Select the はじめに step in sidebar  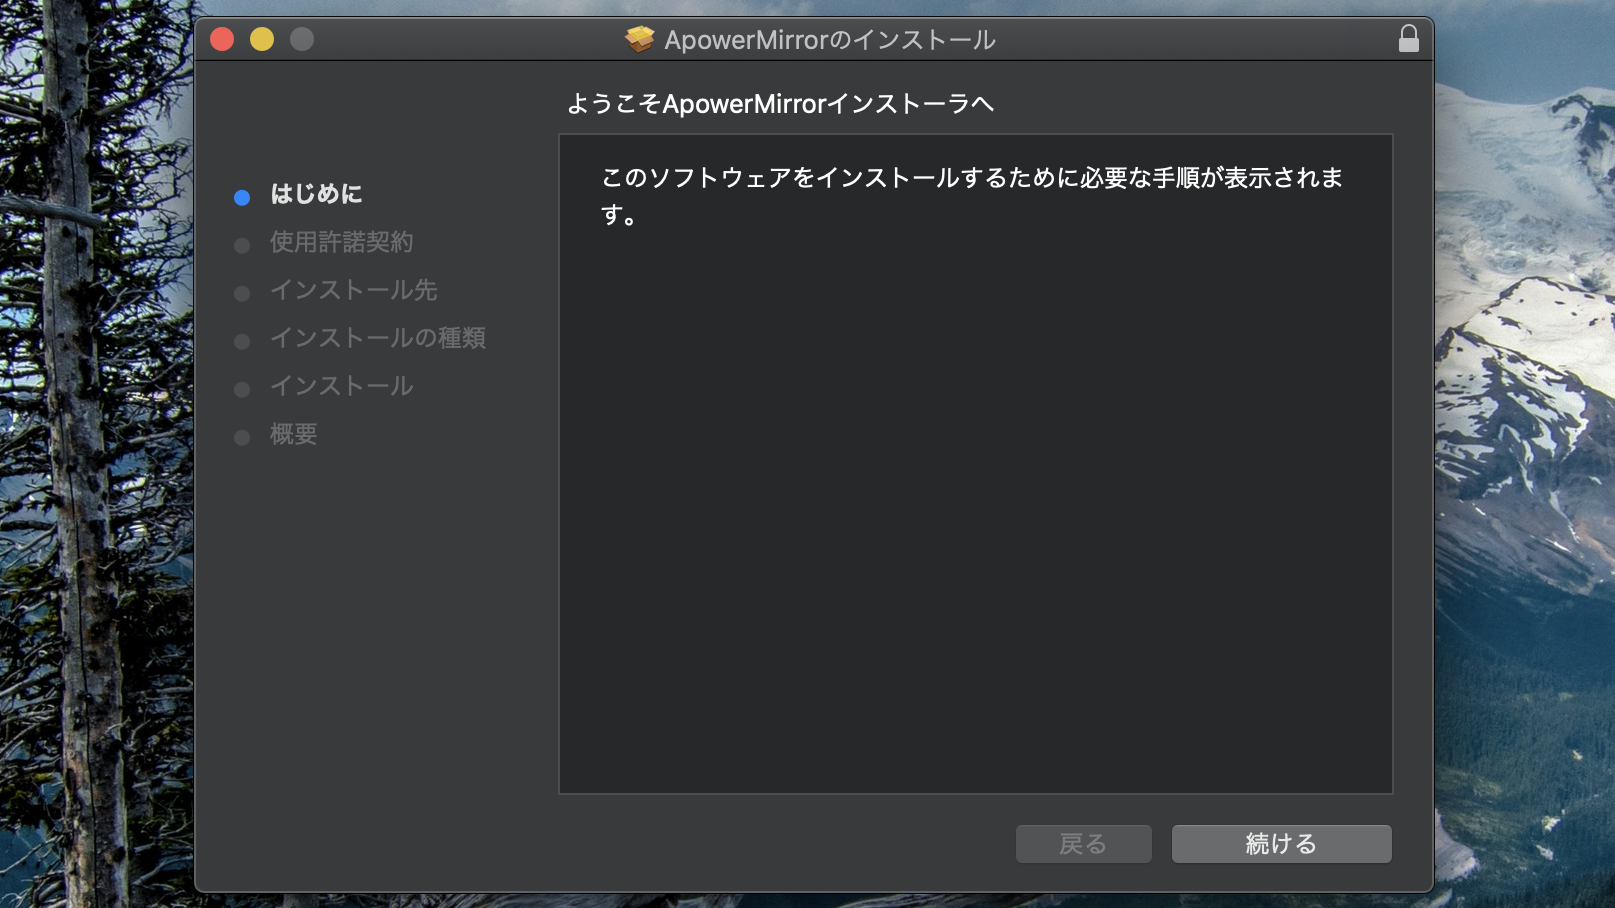316,194
